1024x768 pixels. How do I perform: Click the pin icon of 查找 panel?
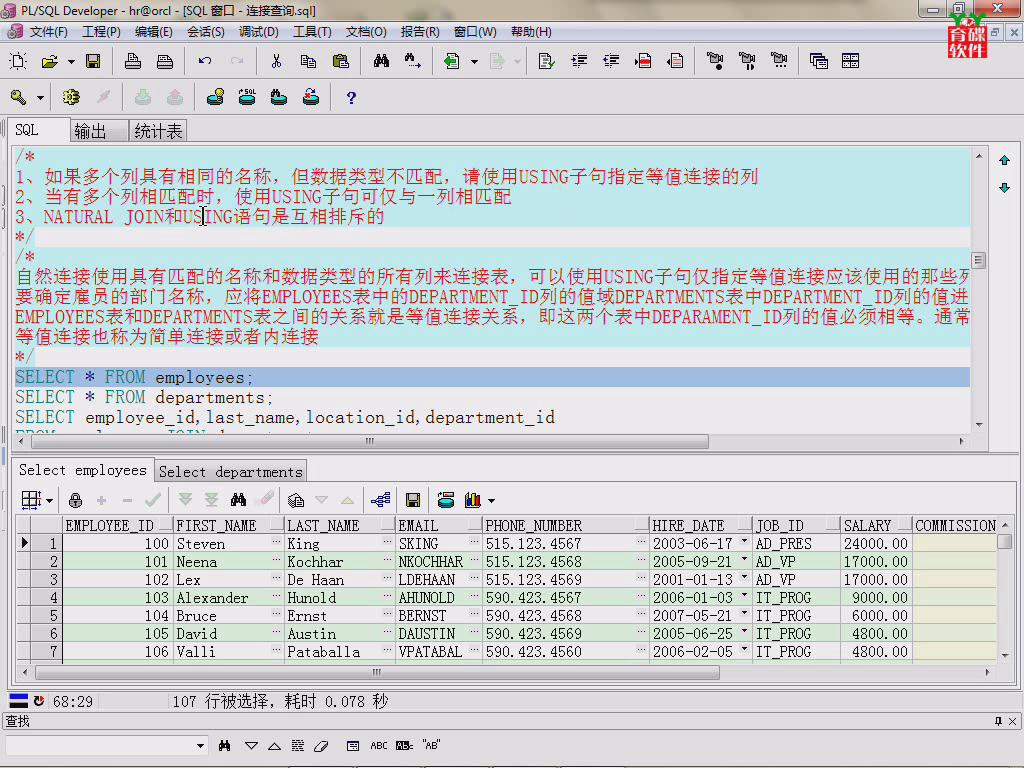click(998, 721)
